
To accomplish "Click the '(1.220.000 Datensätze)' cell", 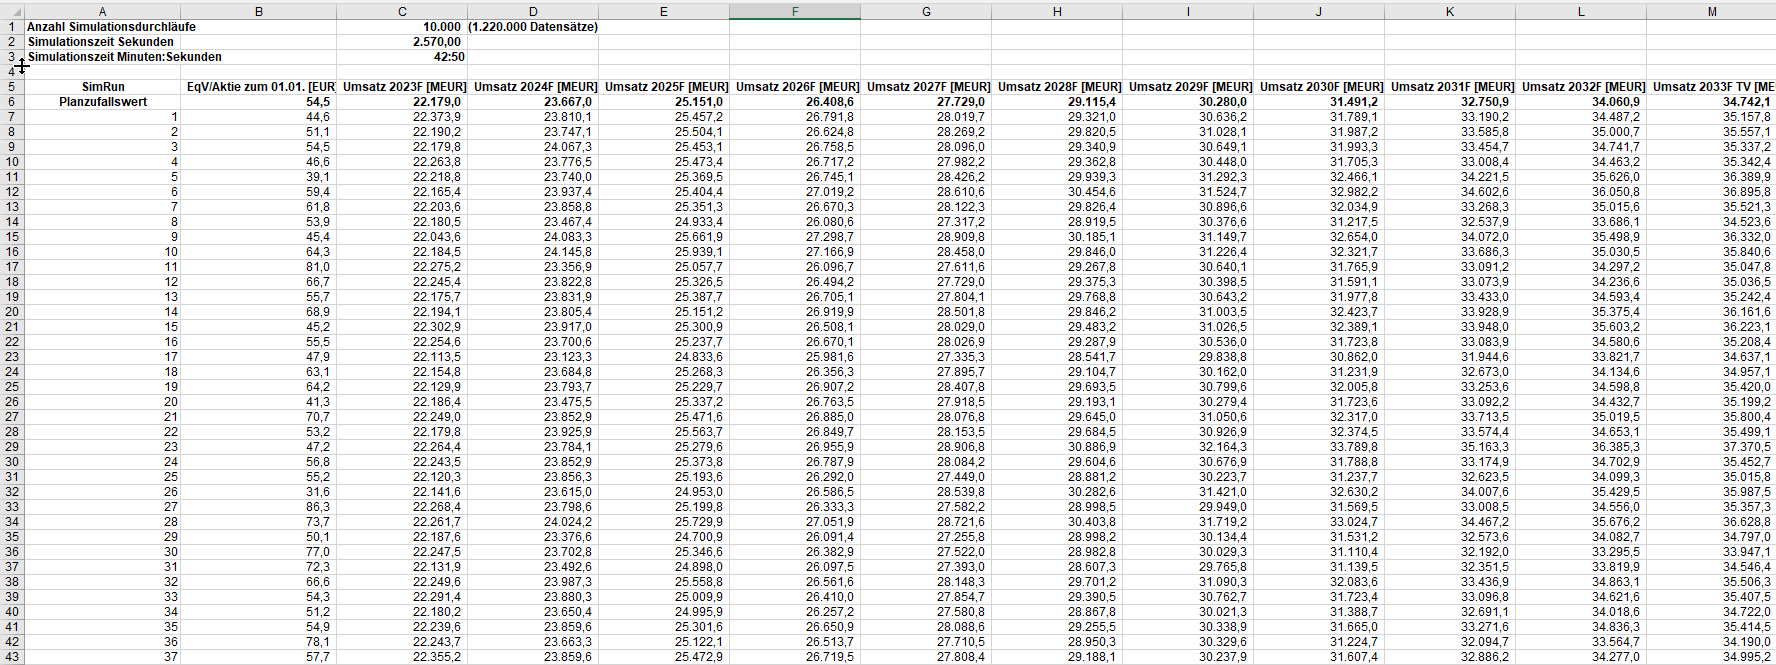I will point(533,27).
